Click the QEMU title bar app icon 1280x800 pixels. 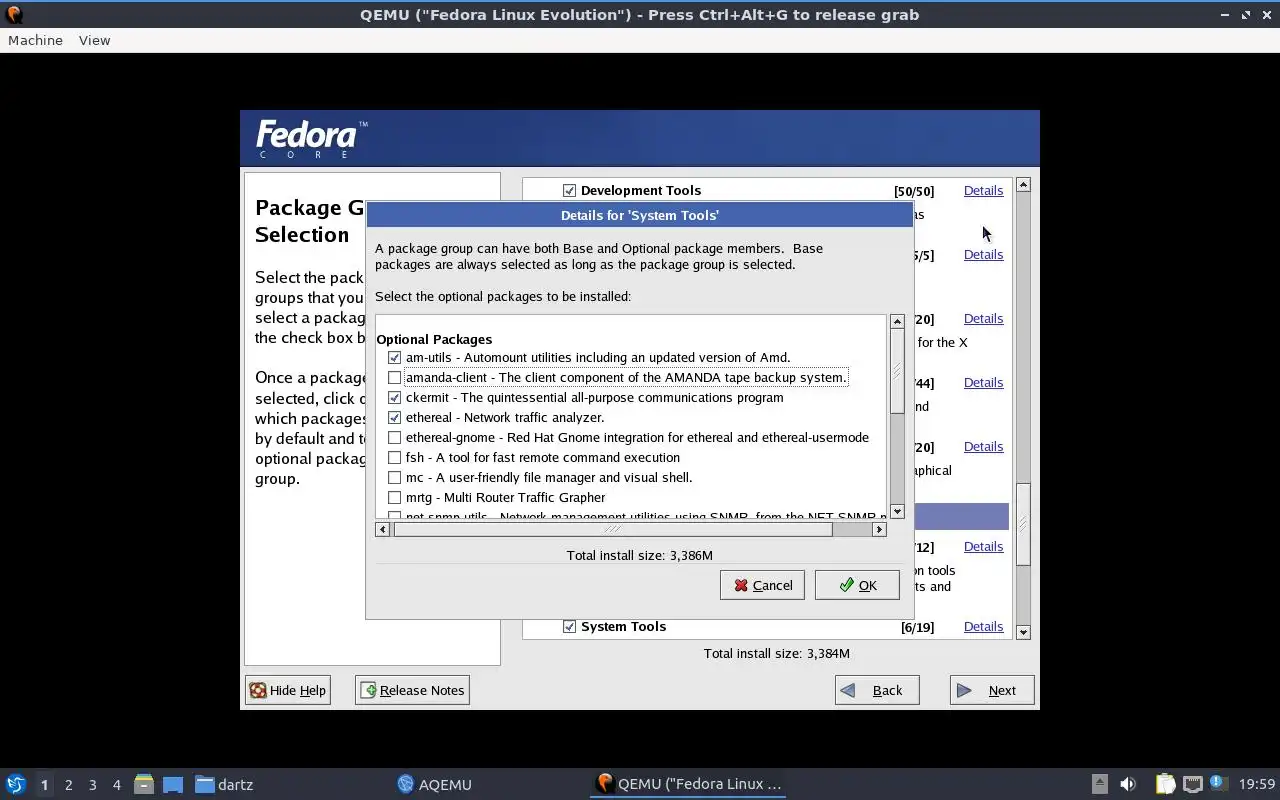(14, 14)
